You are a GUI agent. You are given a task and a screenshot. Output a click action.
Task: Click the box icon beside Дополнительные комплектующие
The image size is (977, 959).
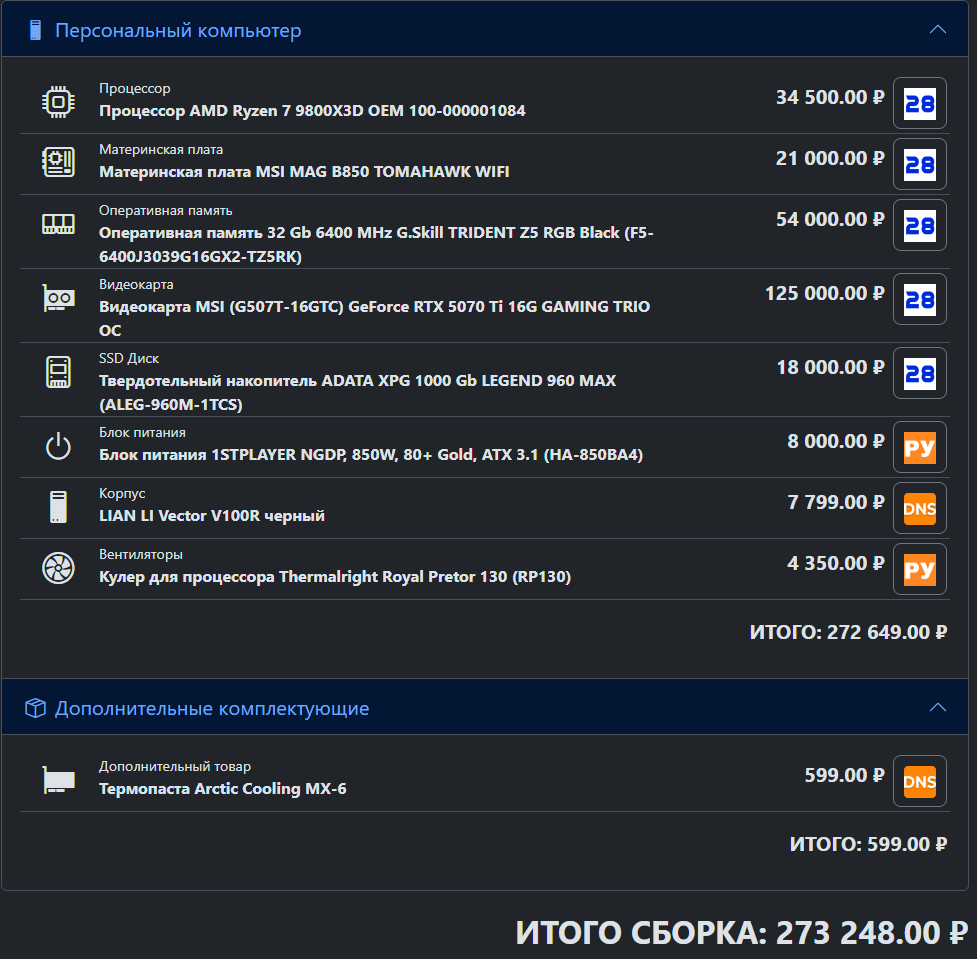pyautogui.click(x=36, y=708)
